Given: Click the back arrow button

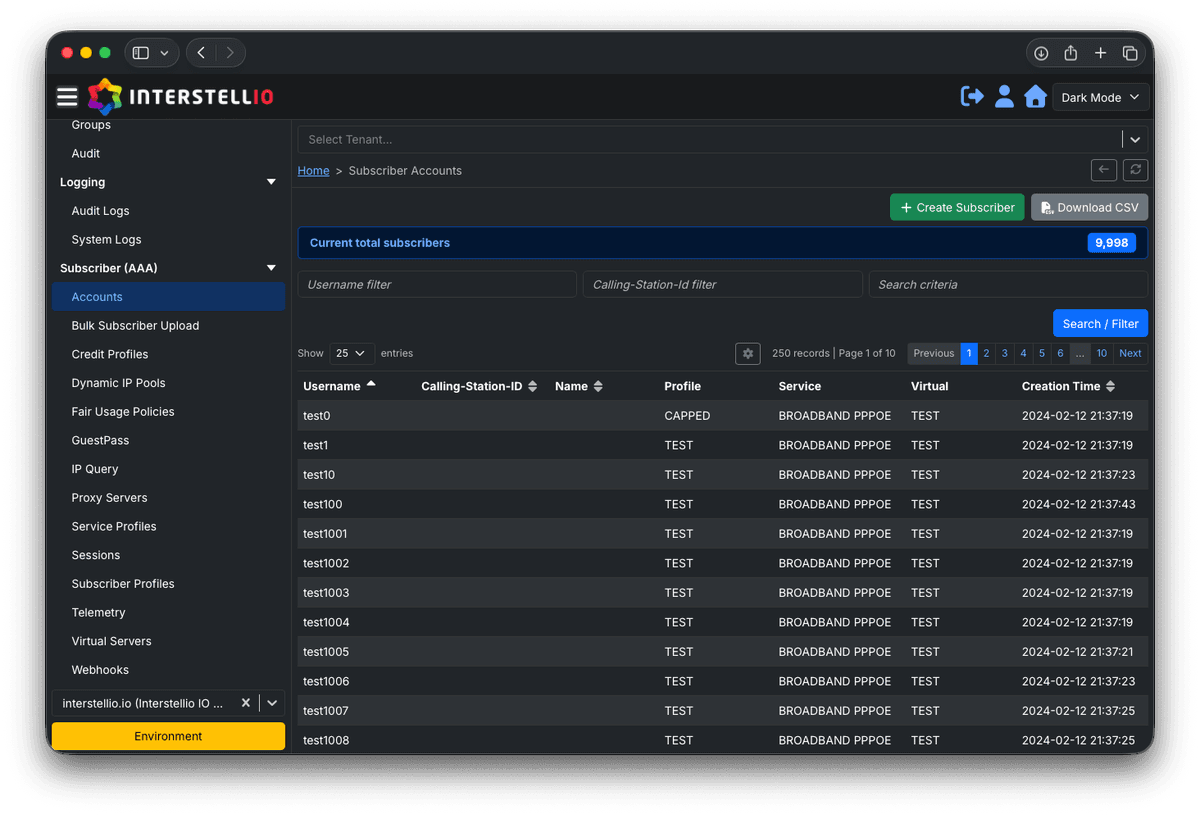Looking at the screenshot, I should tap(1103, 170).
